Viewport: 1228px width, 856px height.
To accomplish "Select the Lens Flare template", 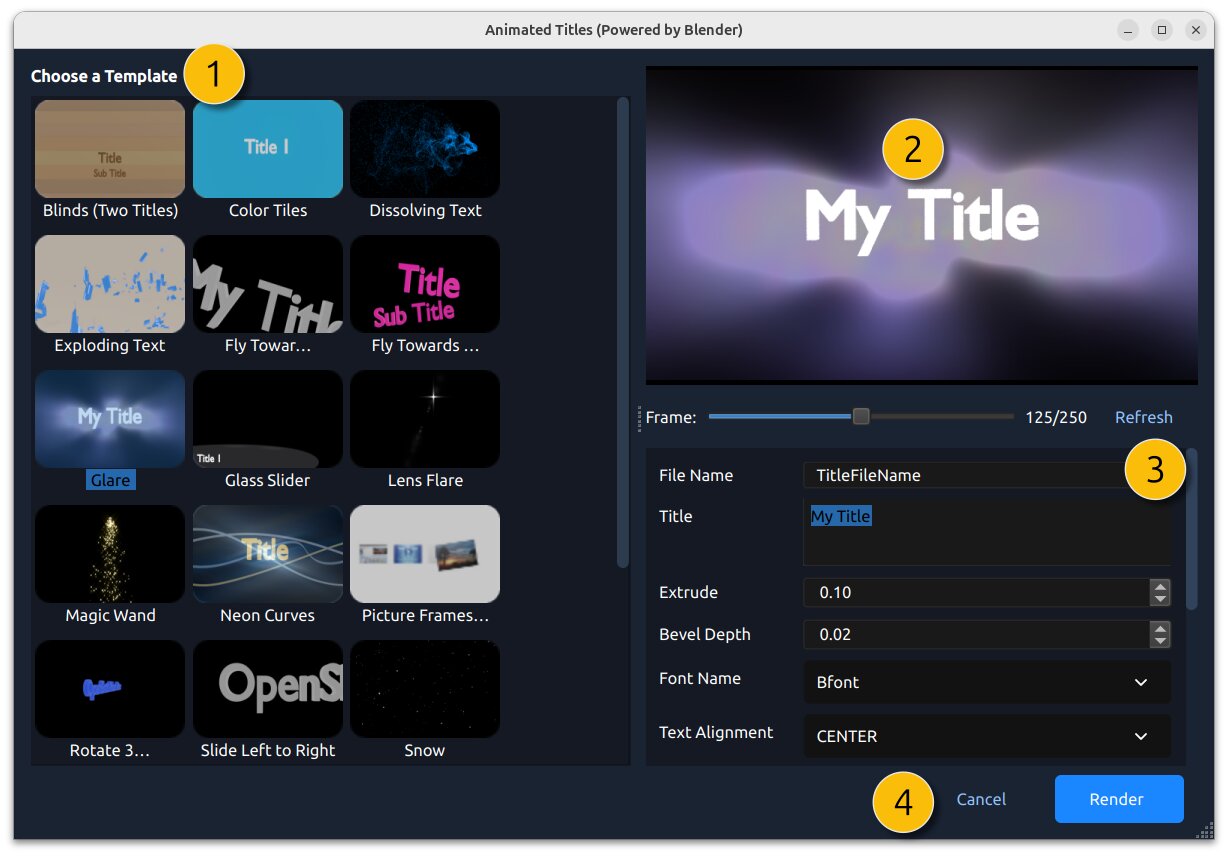I will [x=425, y=419].
